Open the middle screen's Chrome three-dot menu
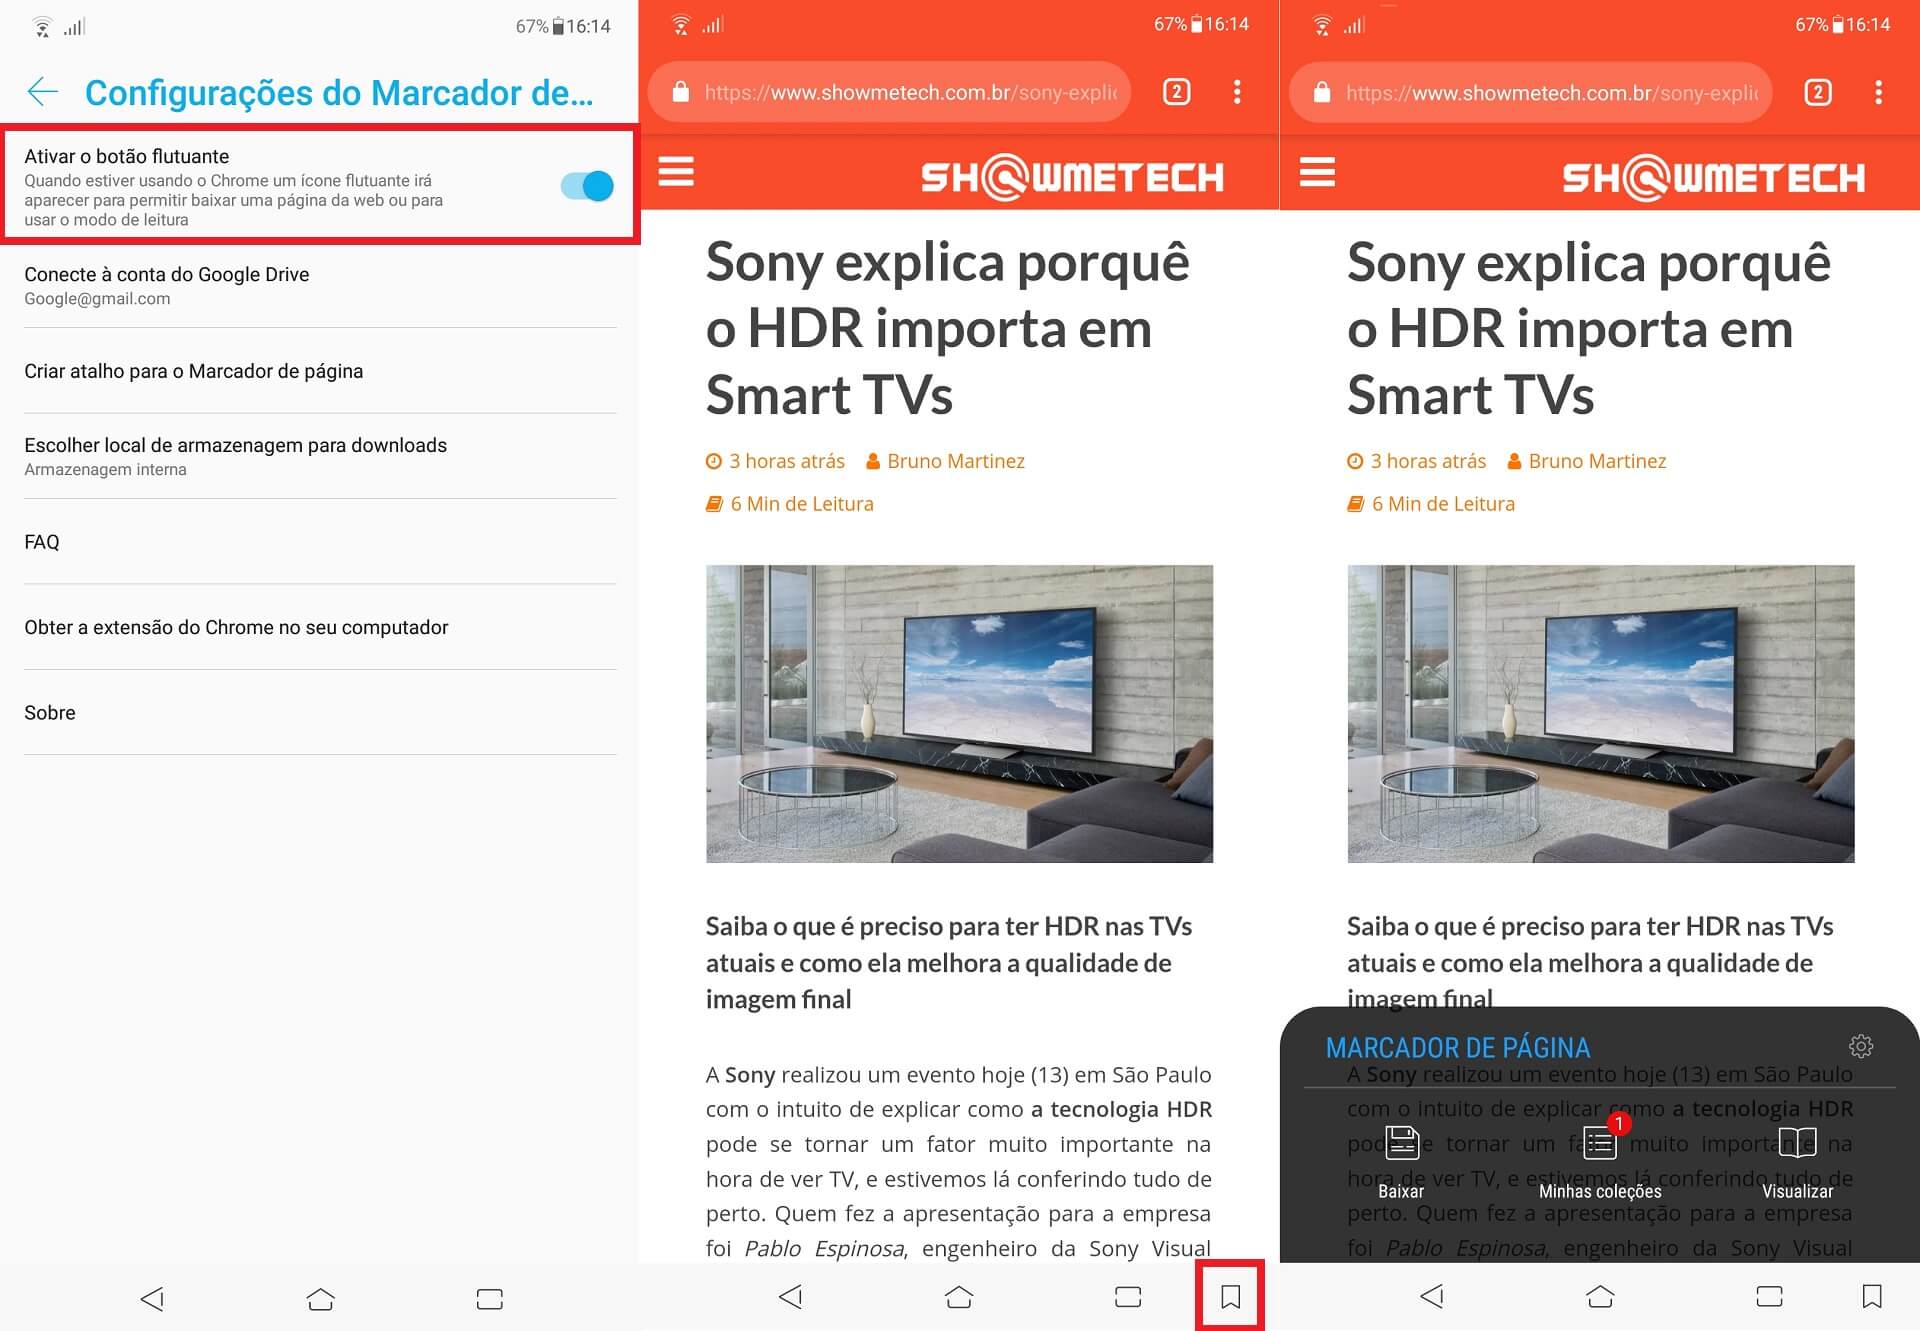1920x1331 pixels. [1237, 92]
